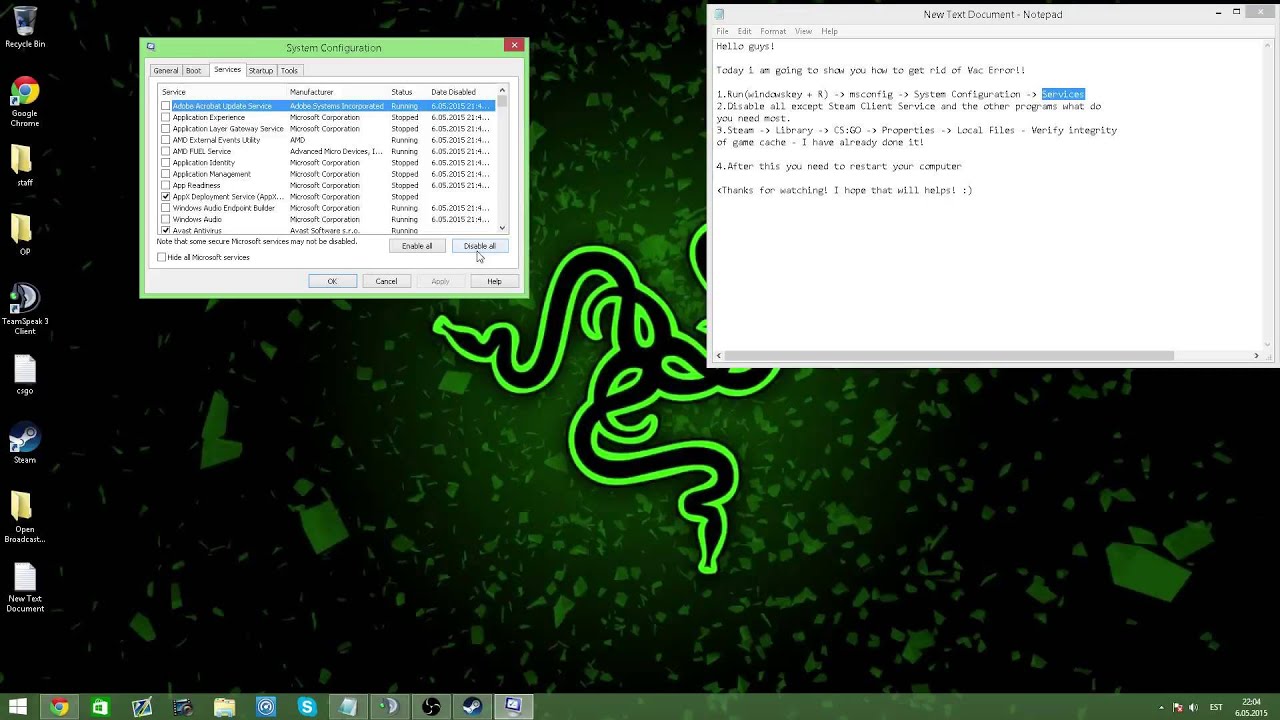Open File Explorer from the taskbar
This screenshot has width=1280, height=720.
coord(224,707)
